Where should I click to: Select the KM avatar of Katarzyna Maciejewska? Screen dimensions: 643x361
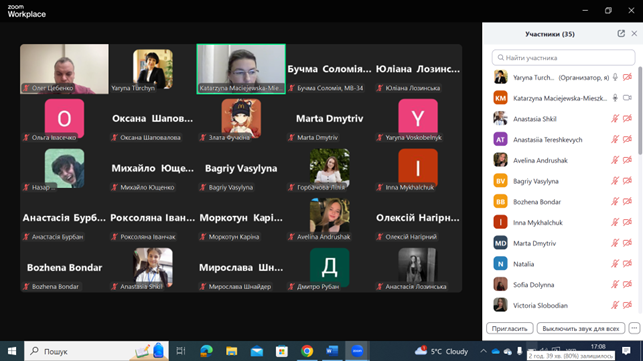[500, 98]
